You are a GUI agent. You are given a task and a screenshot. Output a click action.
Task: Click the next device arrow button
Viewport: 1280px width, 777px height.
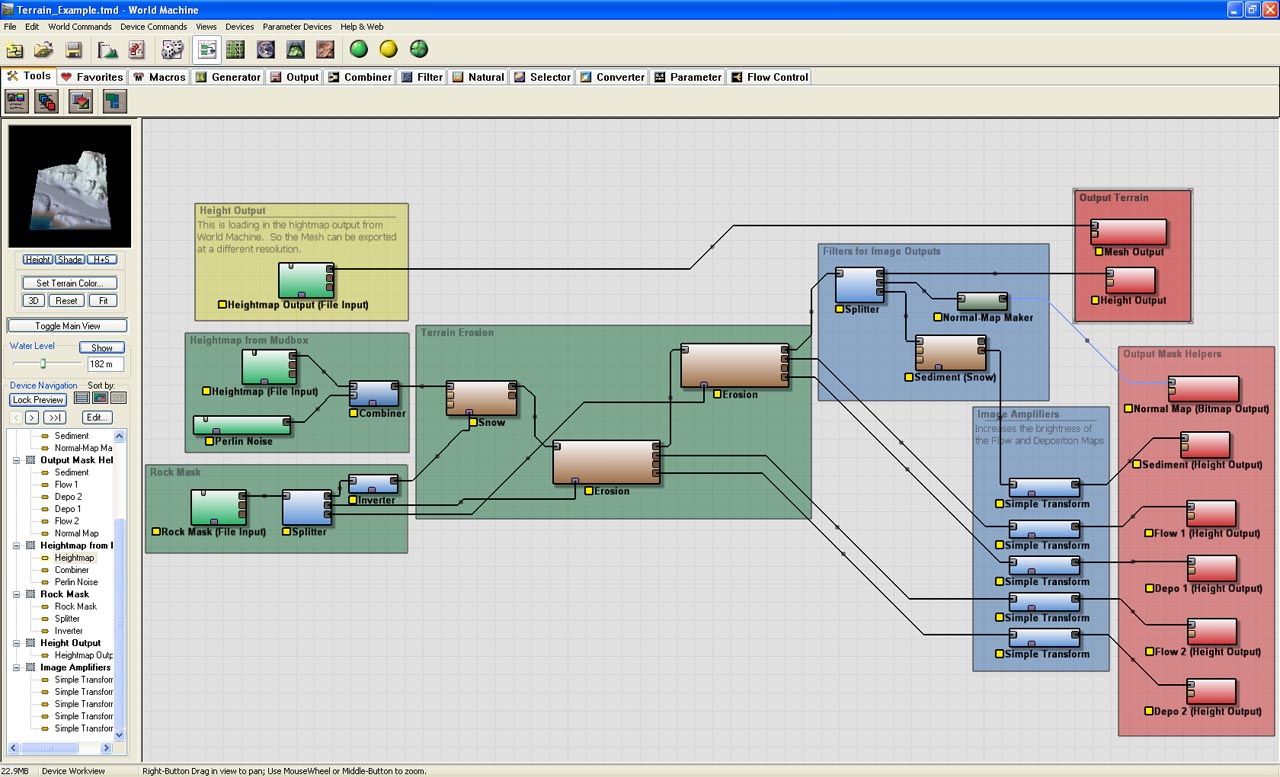pos(33,417)
